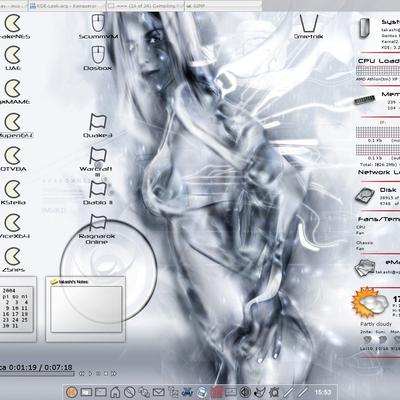This screenshot has height=400, width=400.
Task: Click the red square dock icon
Action: click(216, 392)
